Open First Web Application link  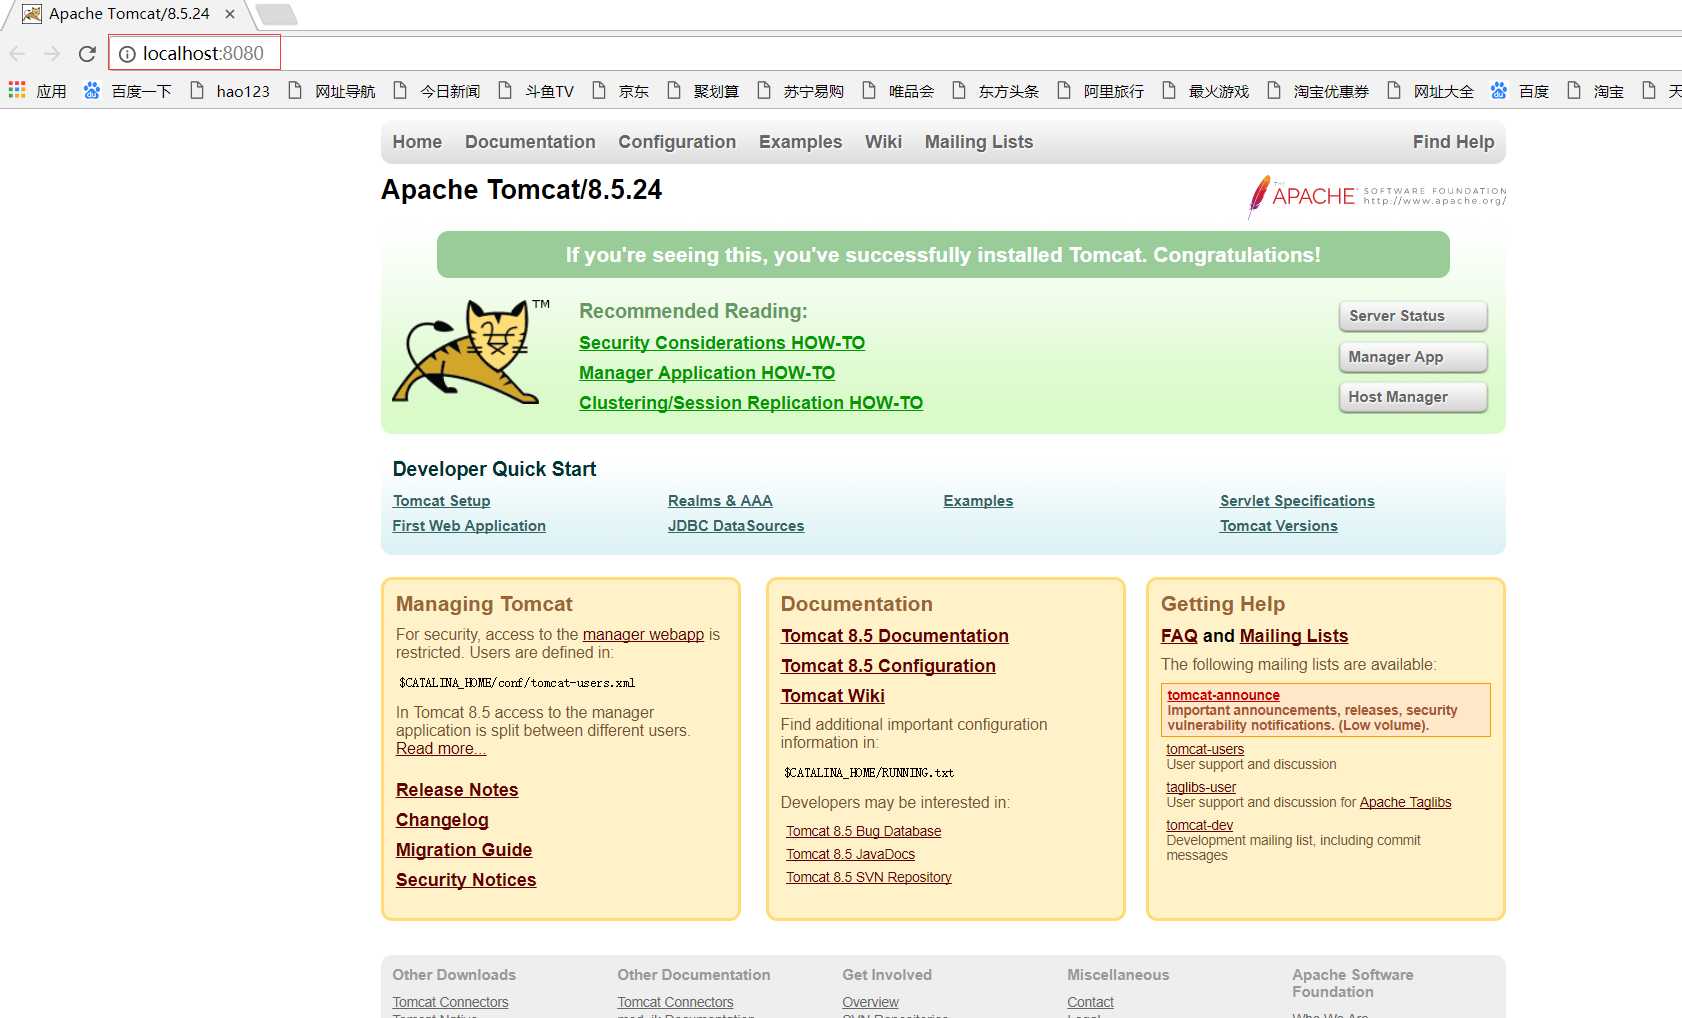(469, 526)
